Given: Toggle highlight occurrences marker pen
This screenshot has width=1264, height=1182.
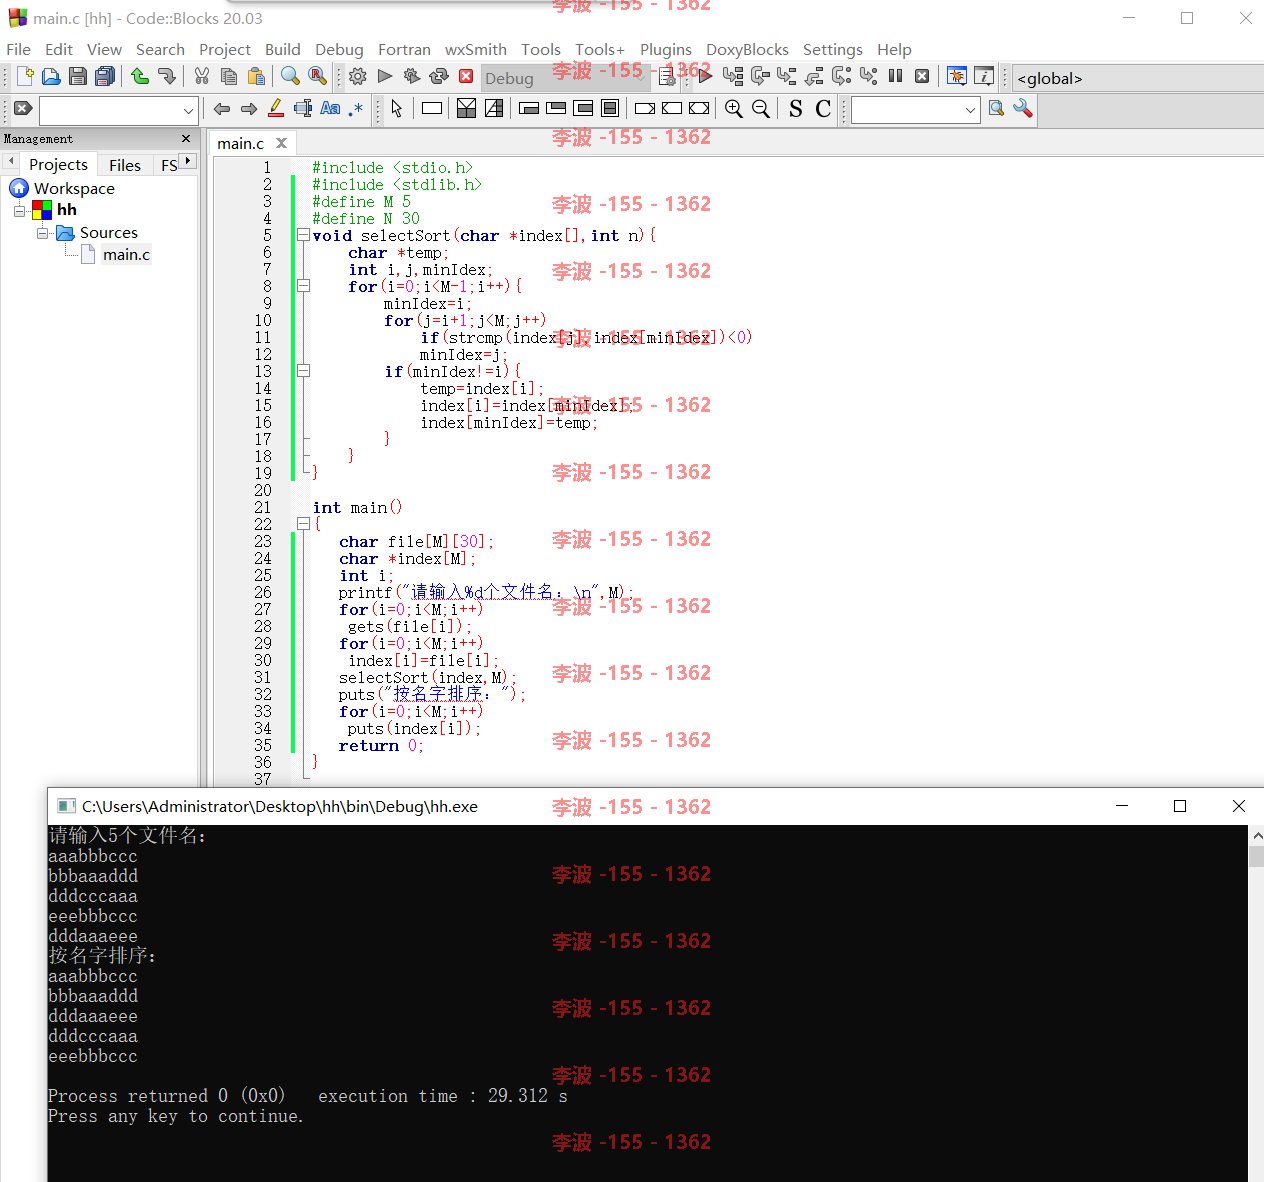Looking at the screenshot, I should (276, 109).
